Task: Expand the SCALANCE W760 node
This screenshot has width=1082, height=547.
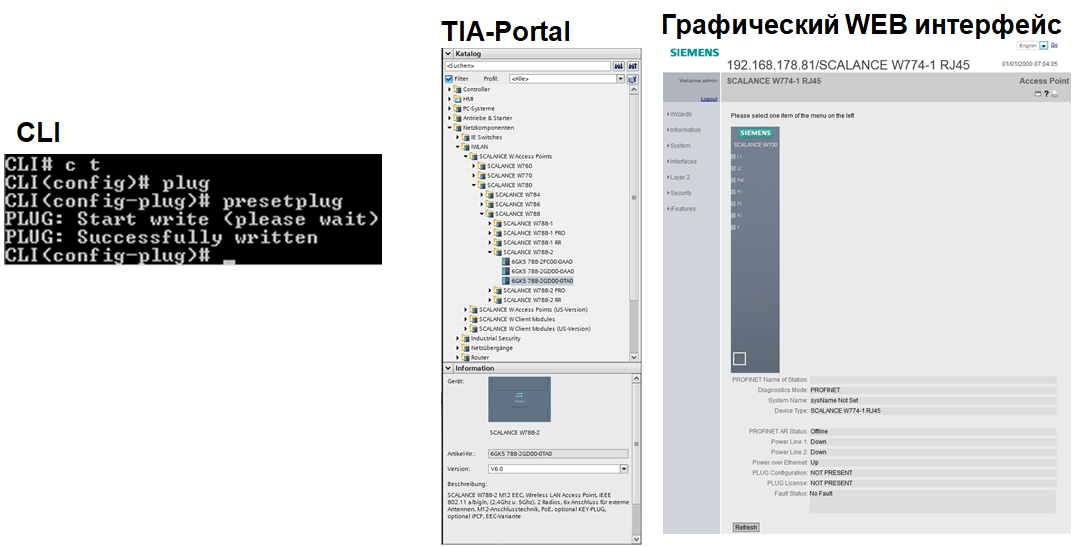Action: point(474,166)
